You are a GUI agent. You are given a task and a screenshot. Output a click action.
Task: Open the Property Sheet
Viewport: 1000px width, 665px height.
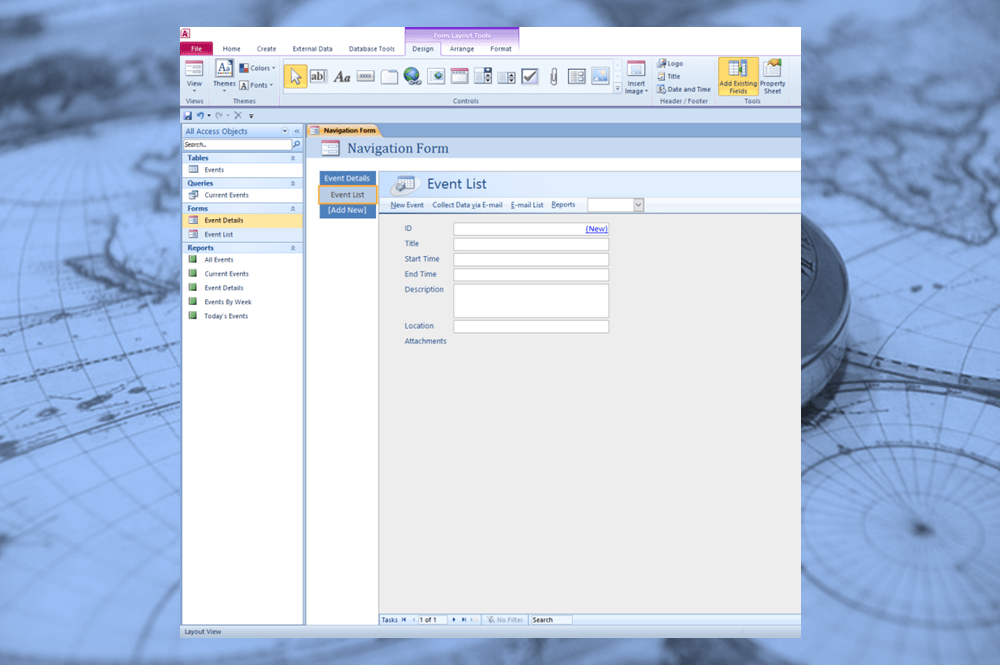click(772, 78)
